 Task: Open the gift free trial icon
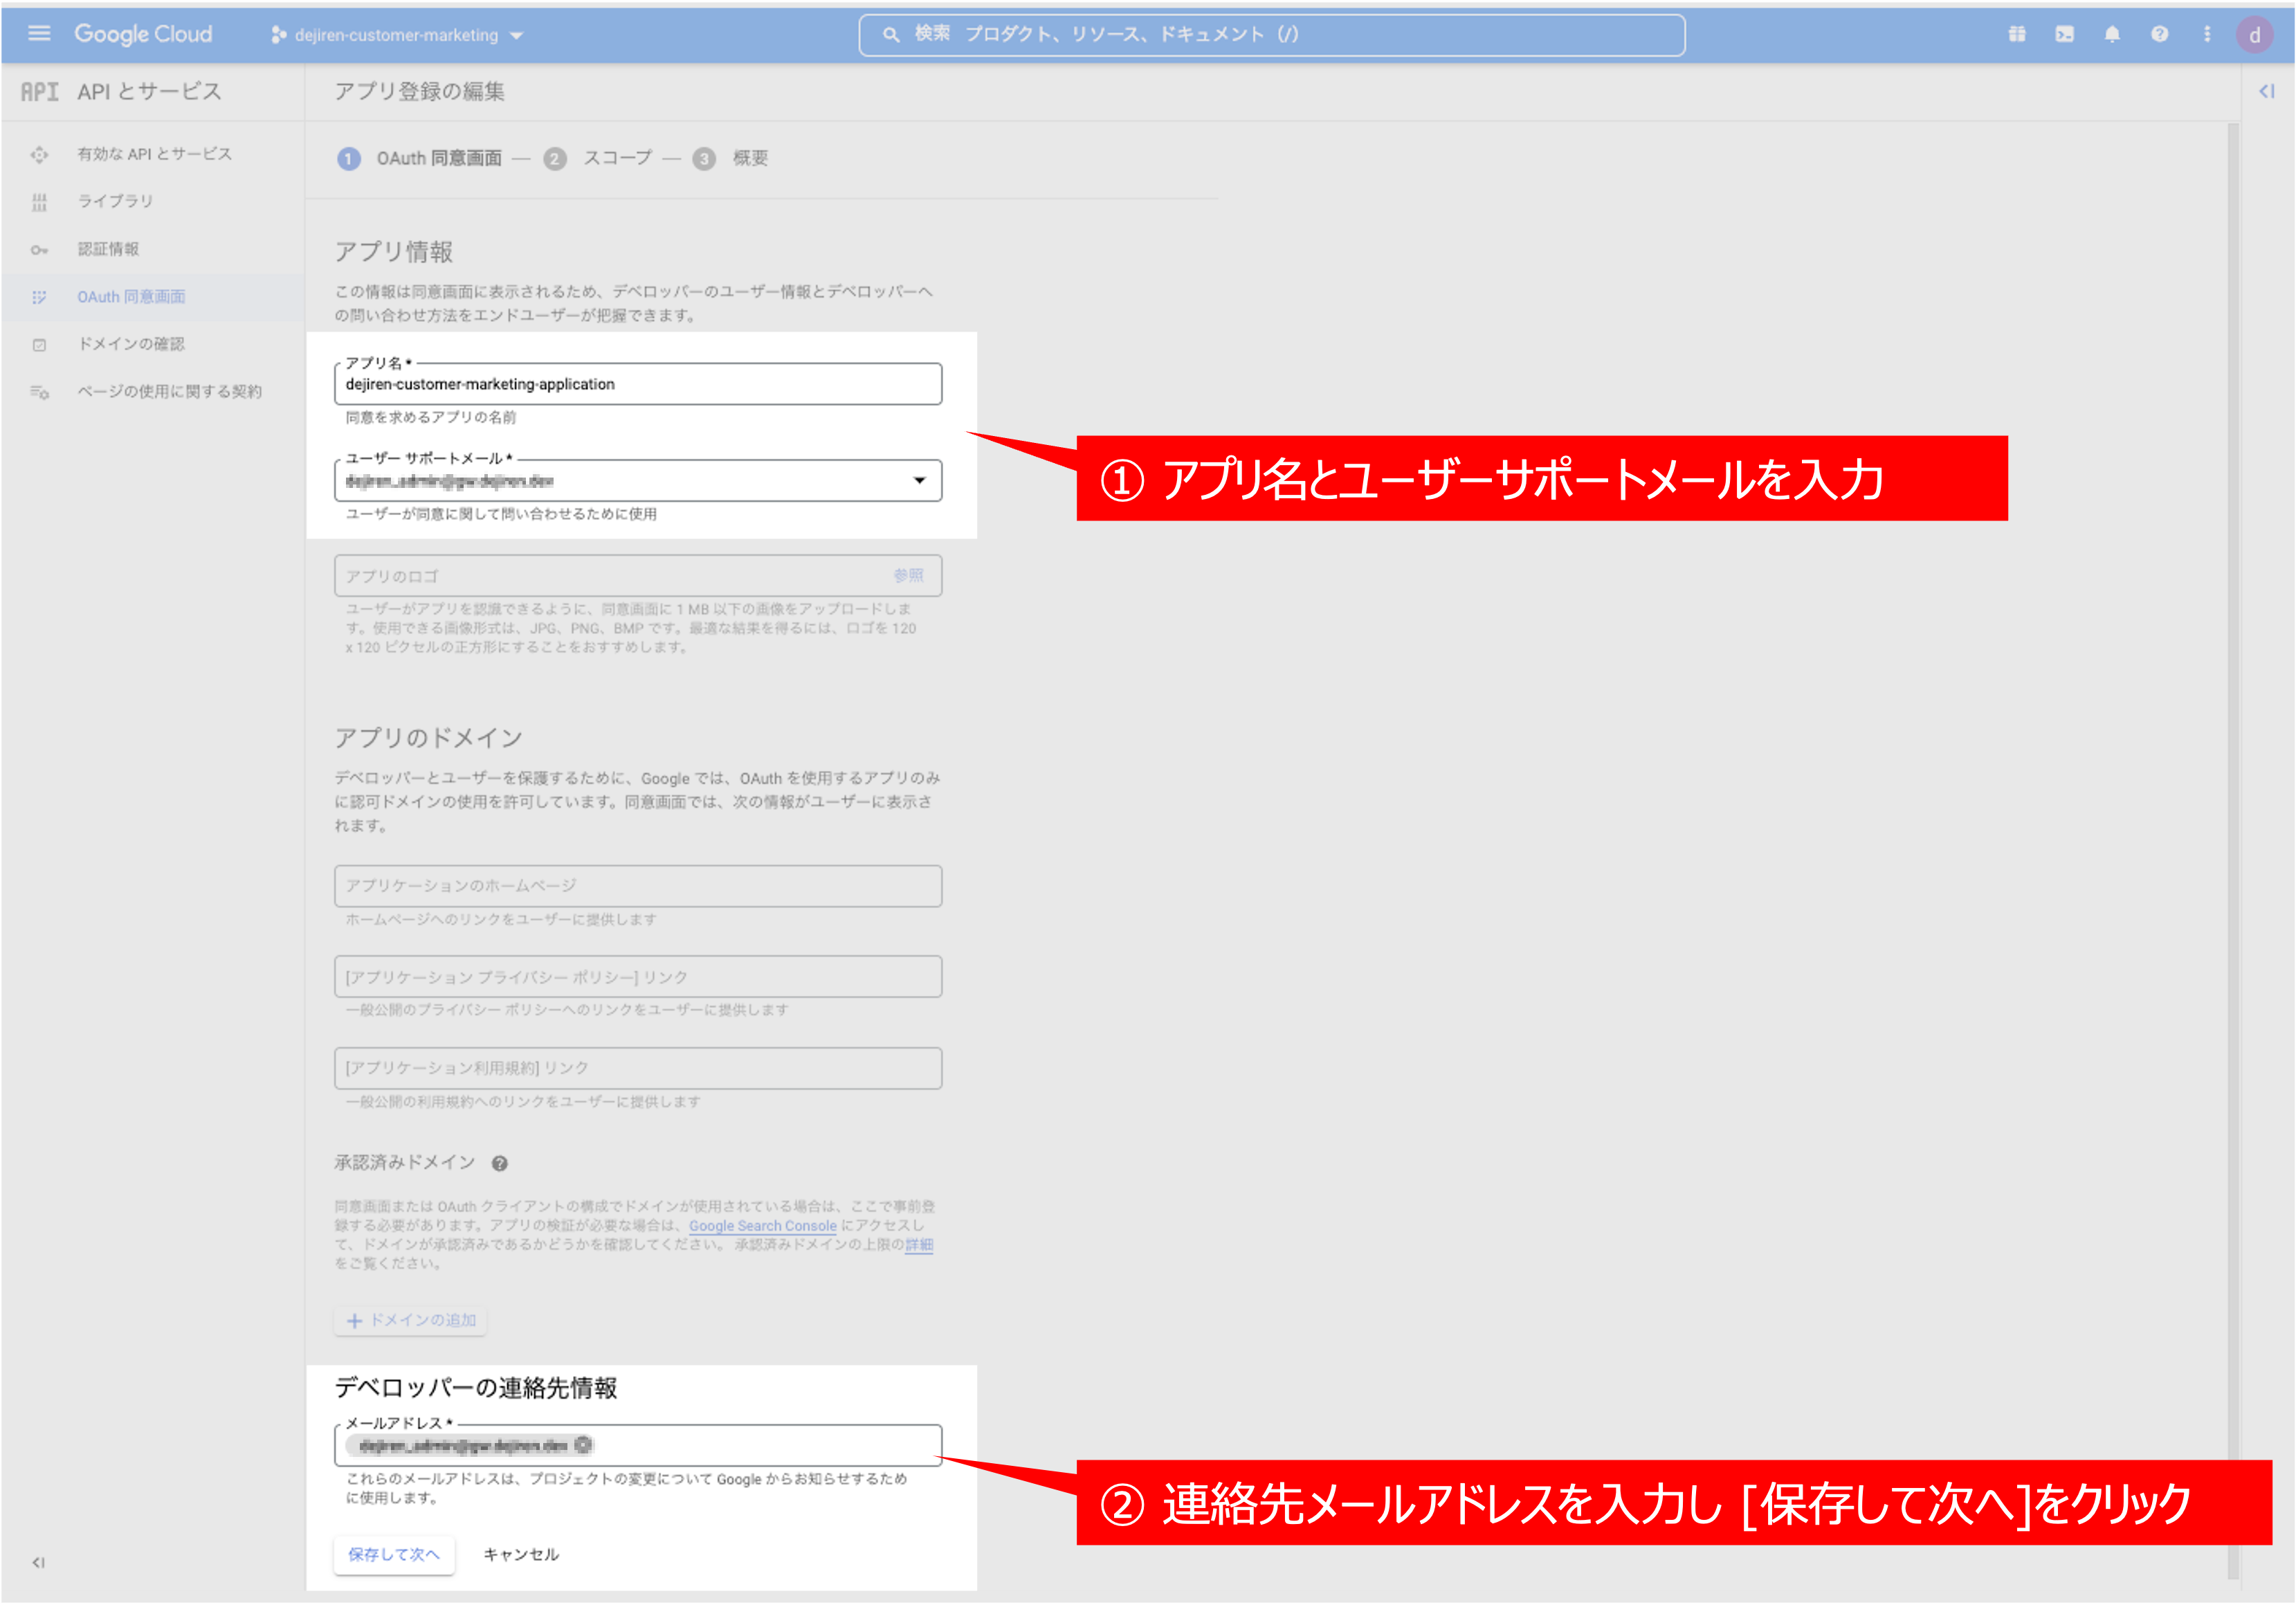tap(2016, 34)
